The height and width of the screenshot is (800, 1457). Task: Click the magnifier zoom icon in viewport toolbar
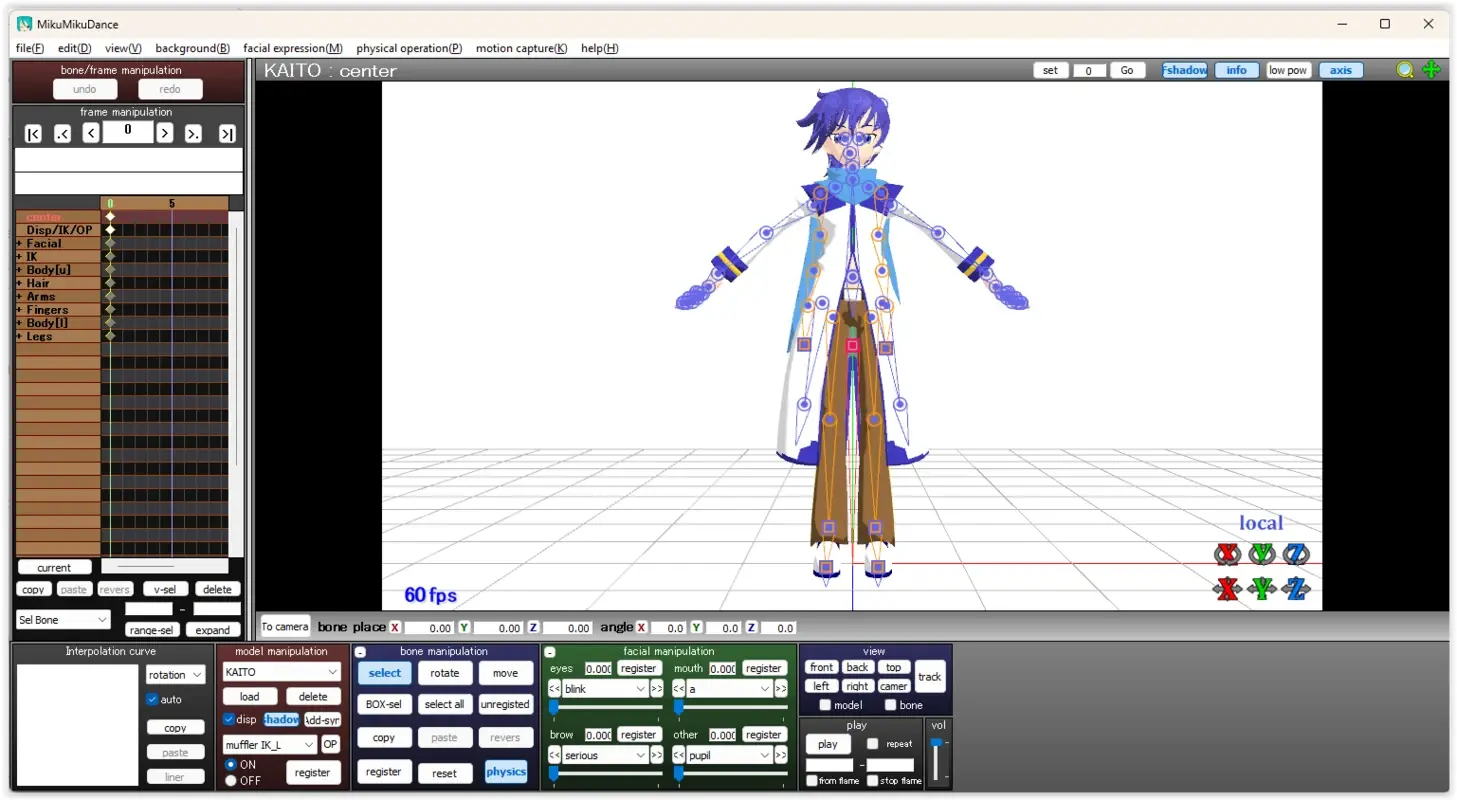pyautogui.click(x=1404, y=70)
